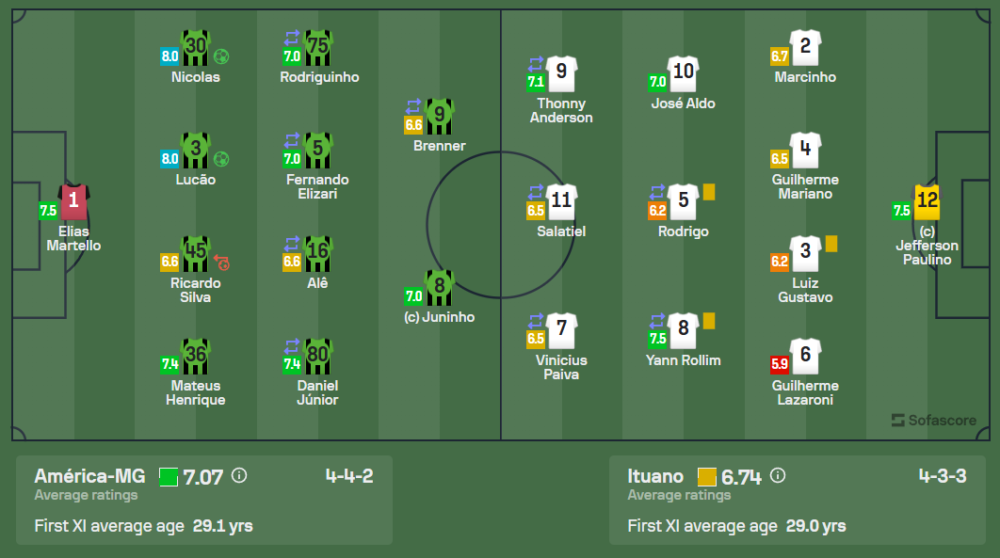Viewport: 1000px width, 558px height.
Task: Open José Aldo's player name link
Action: tap(683, 103)
